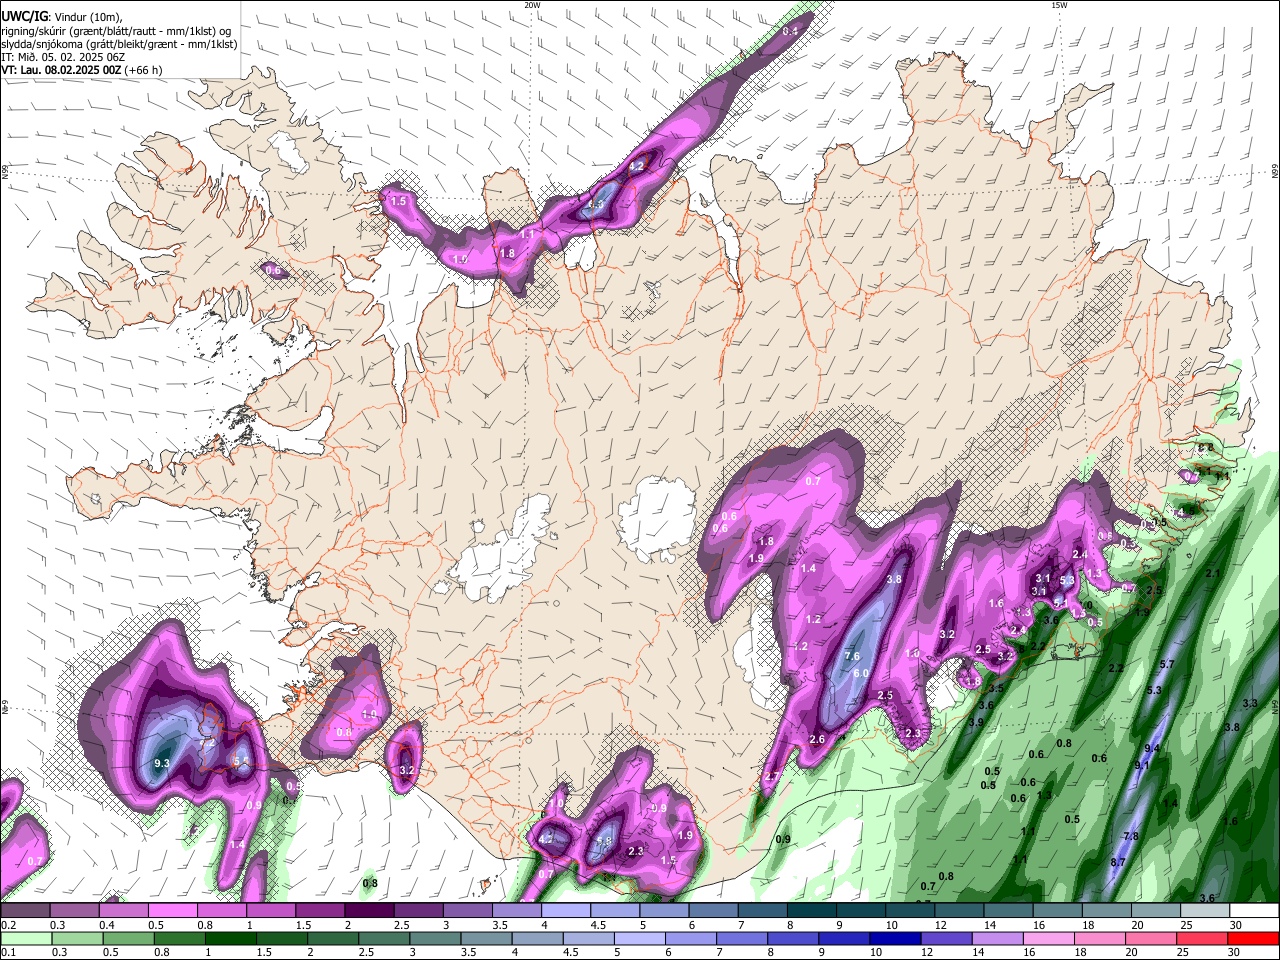Click the 2.1 value off the east coast

tap(1213, 573)
